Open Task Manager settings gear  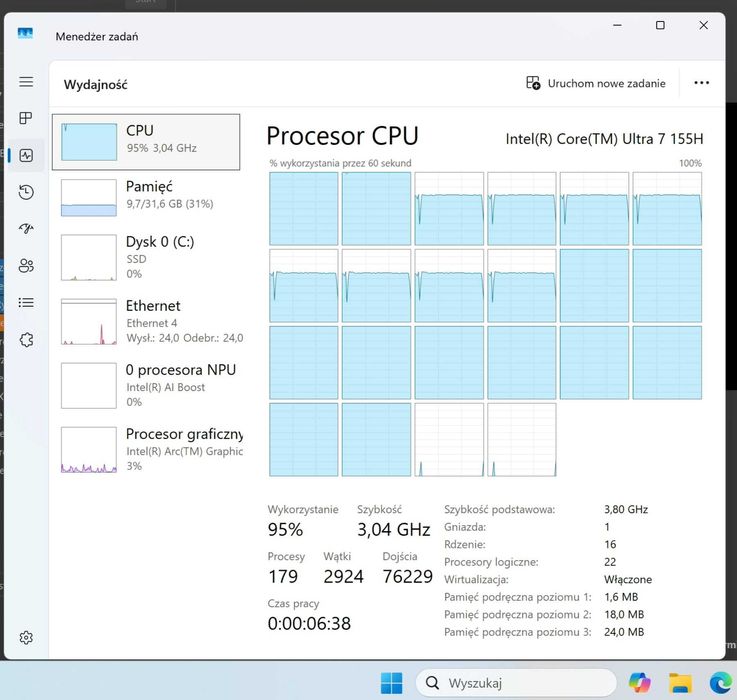click(26, 637)
